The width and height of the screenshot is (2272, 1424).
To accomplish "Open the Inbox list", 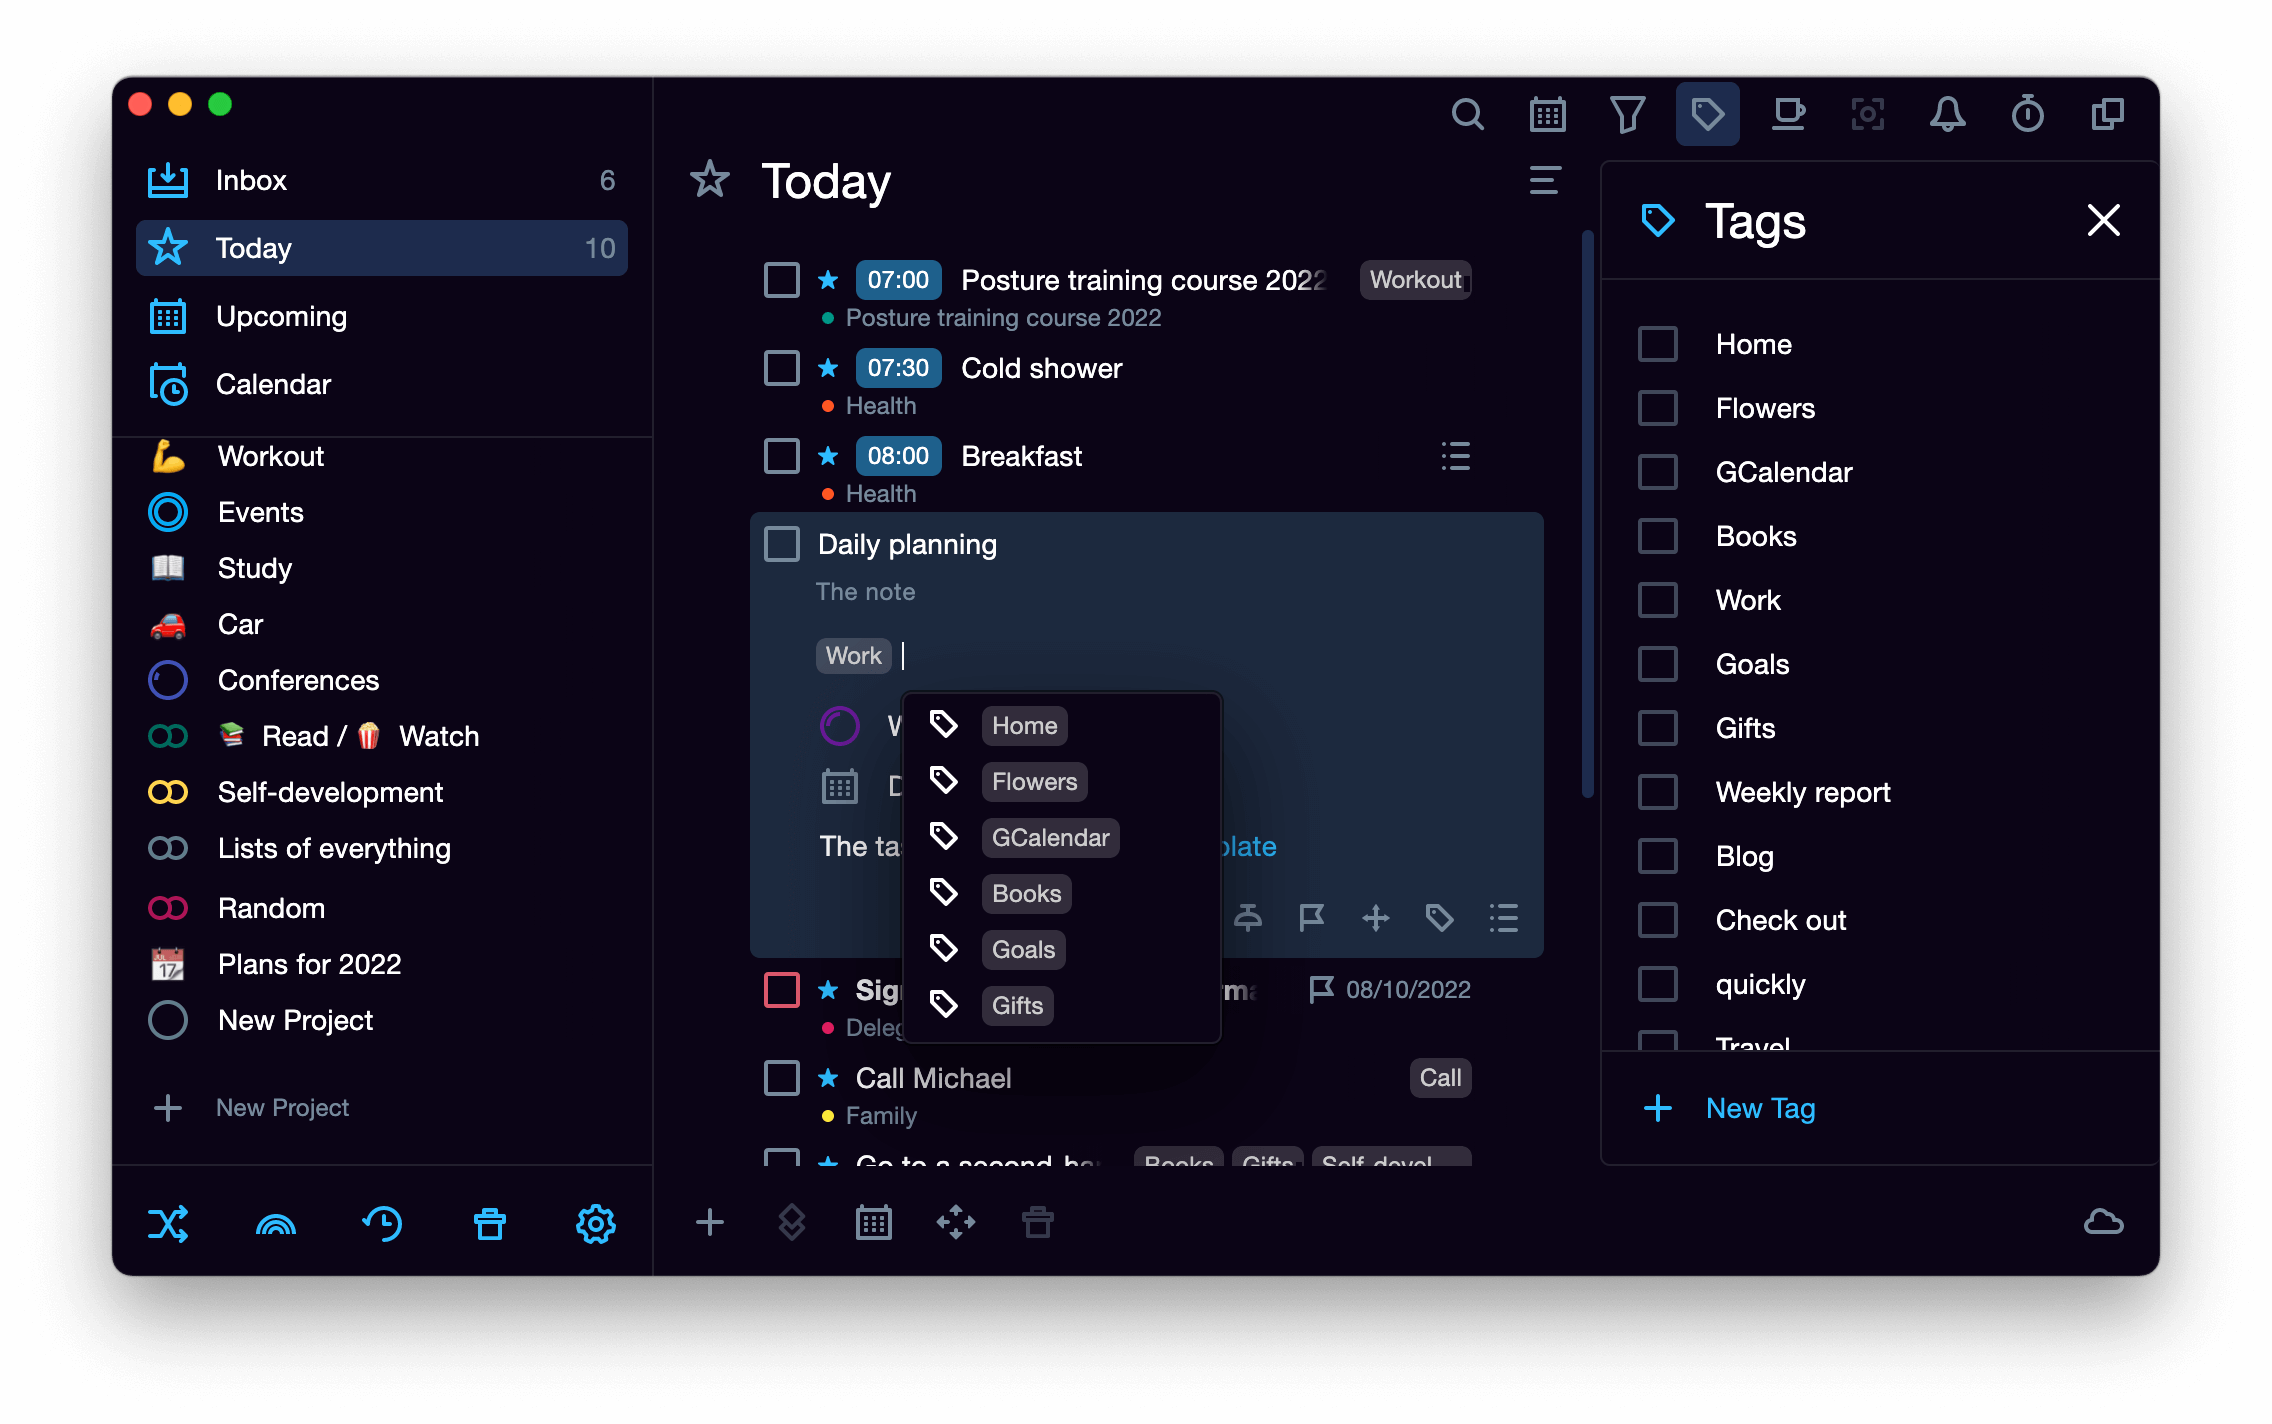I will pos(382,180).
